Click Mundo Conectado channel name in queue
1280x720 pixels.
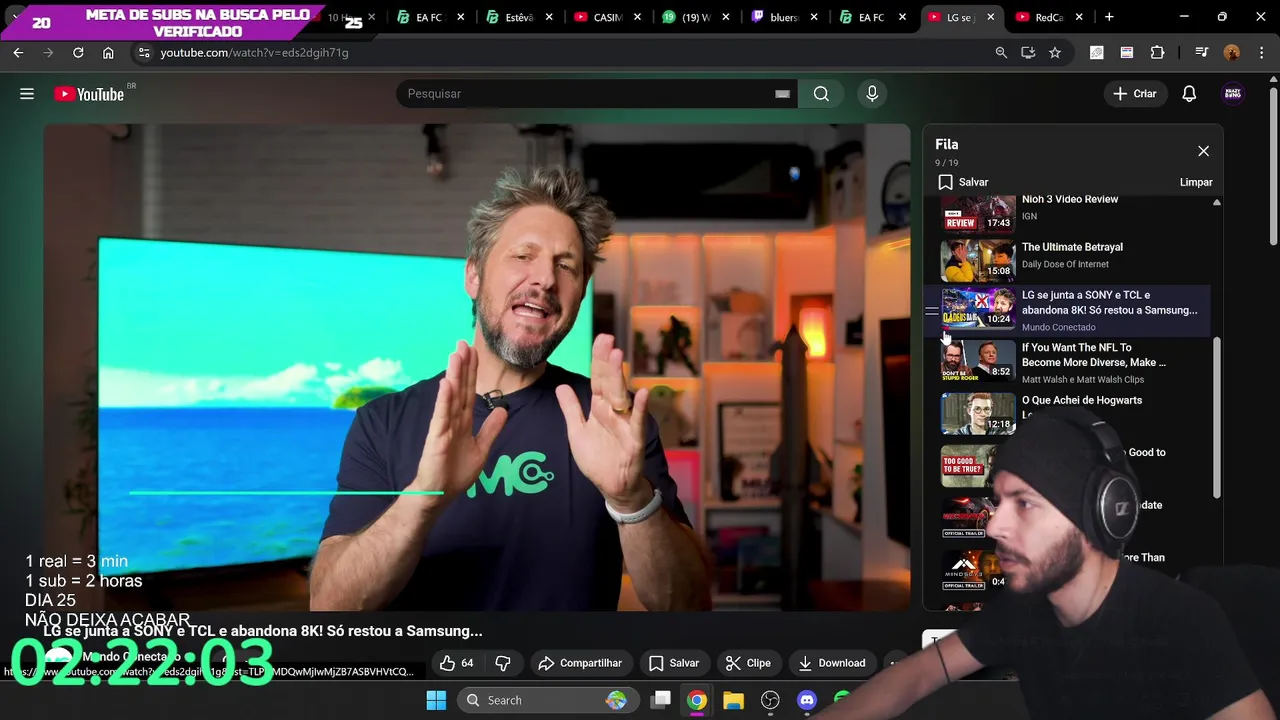(1058, 327)
